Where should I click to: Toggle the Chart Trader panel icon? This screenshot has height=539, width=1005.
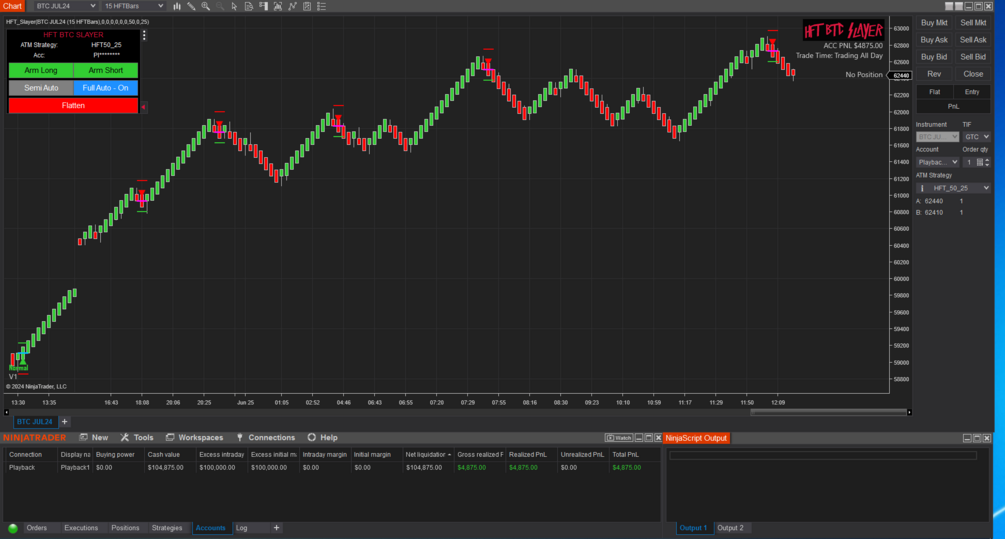tap(263, 6)
